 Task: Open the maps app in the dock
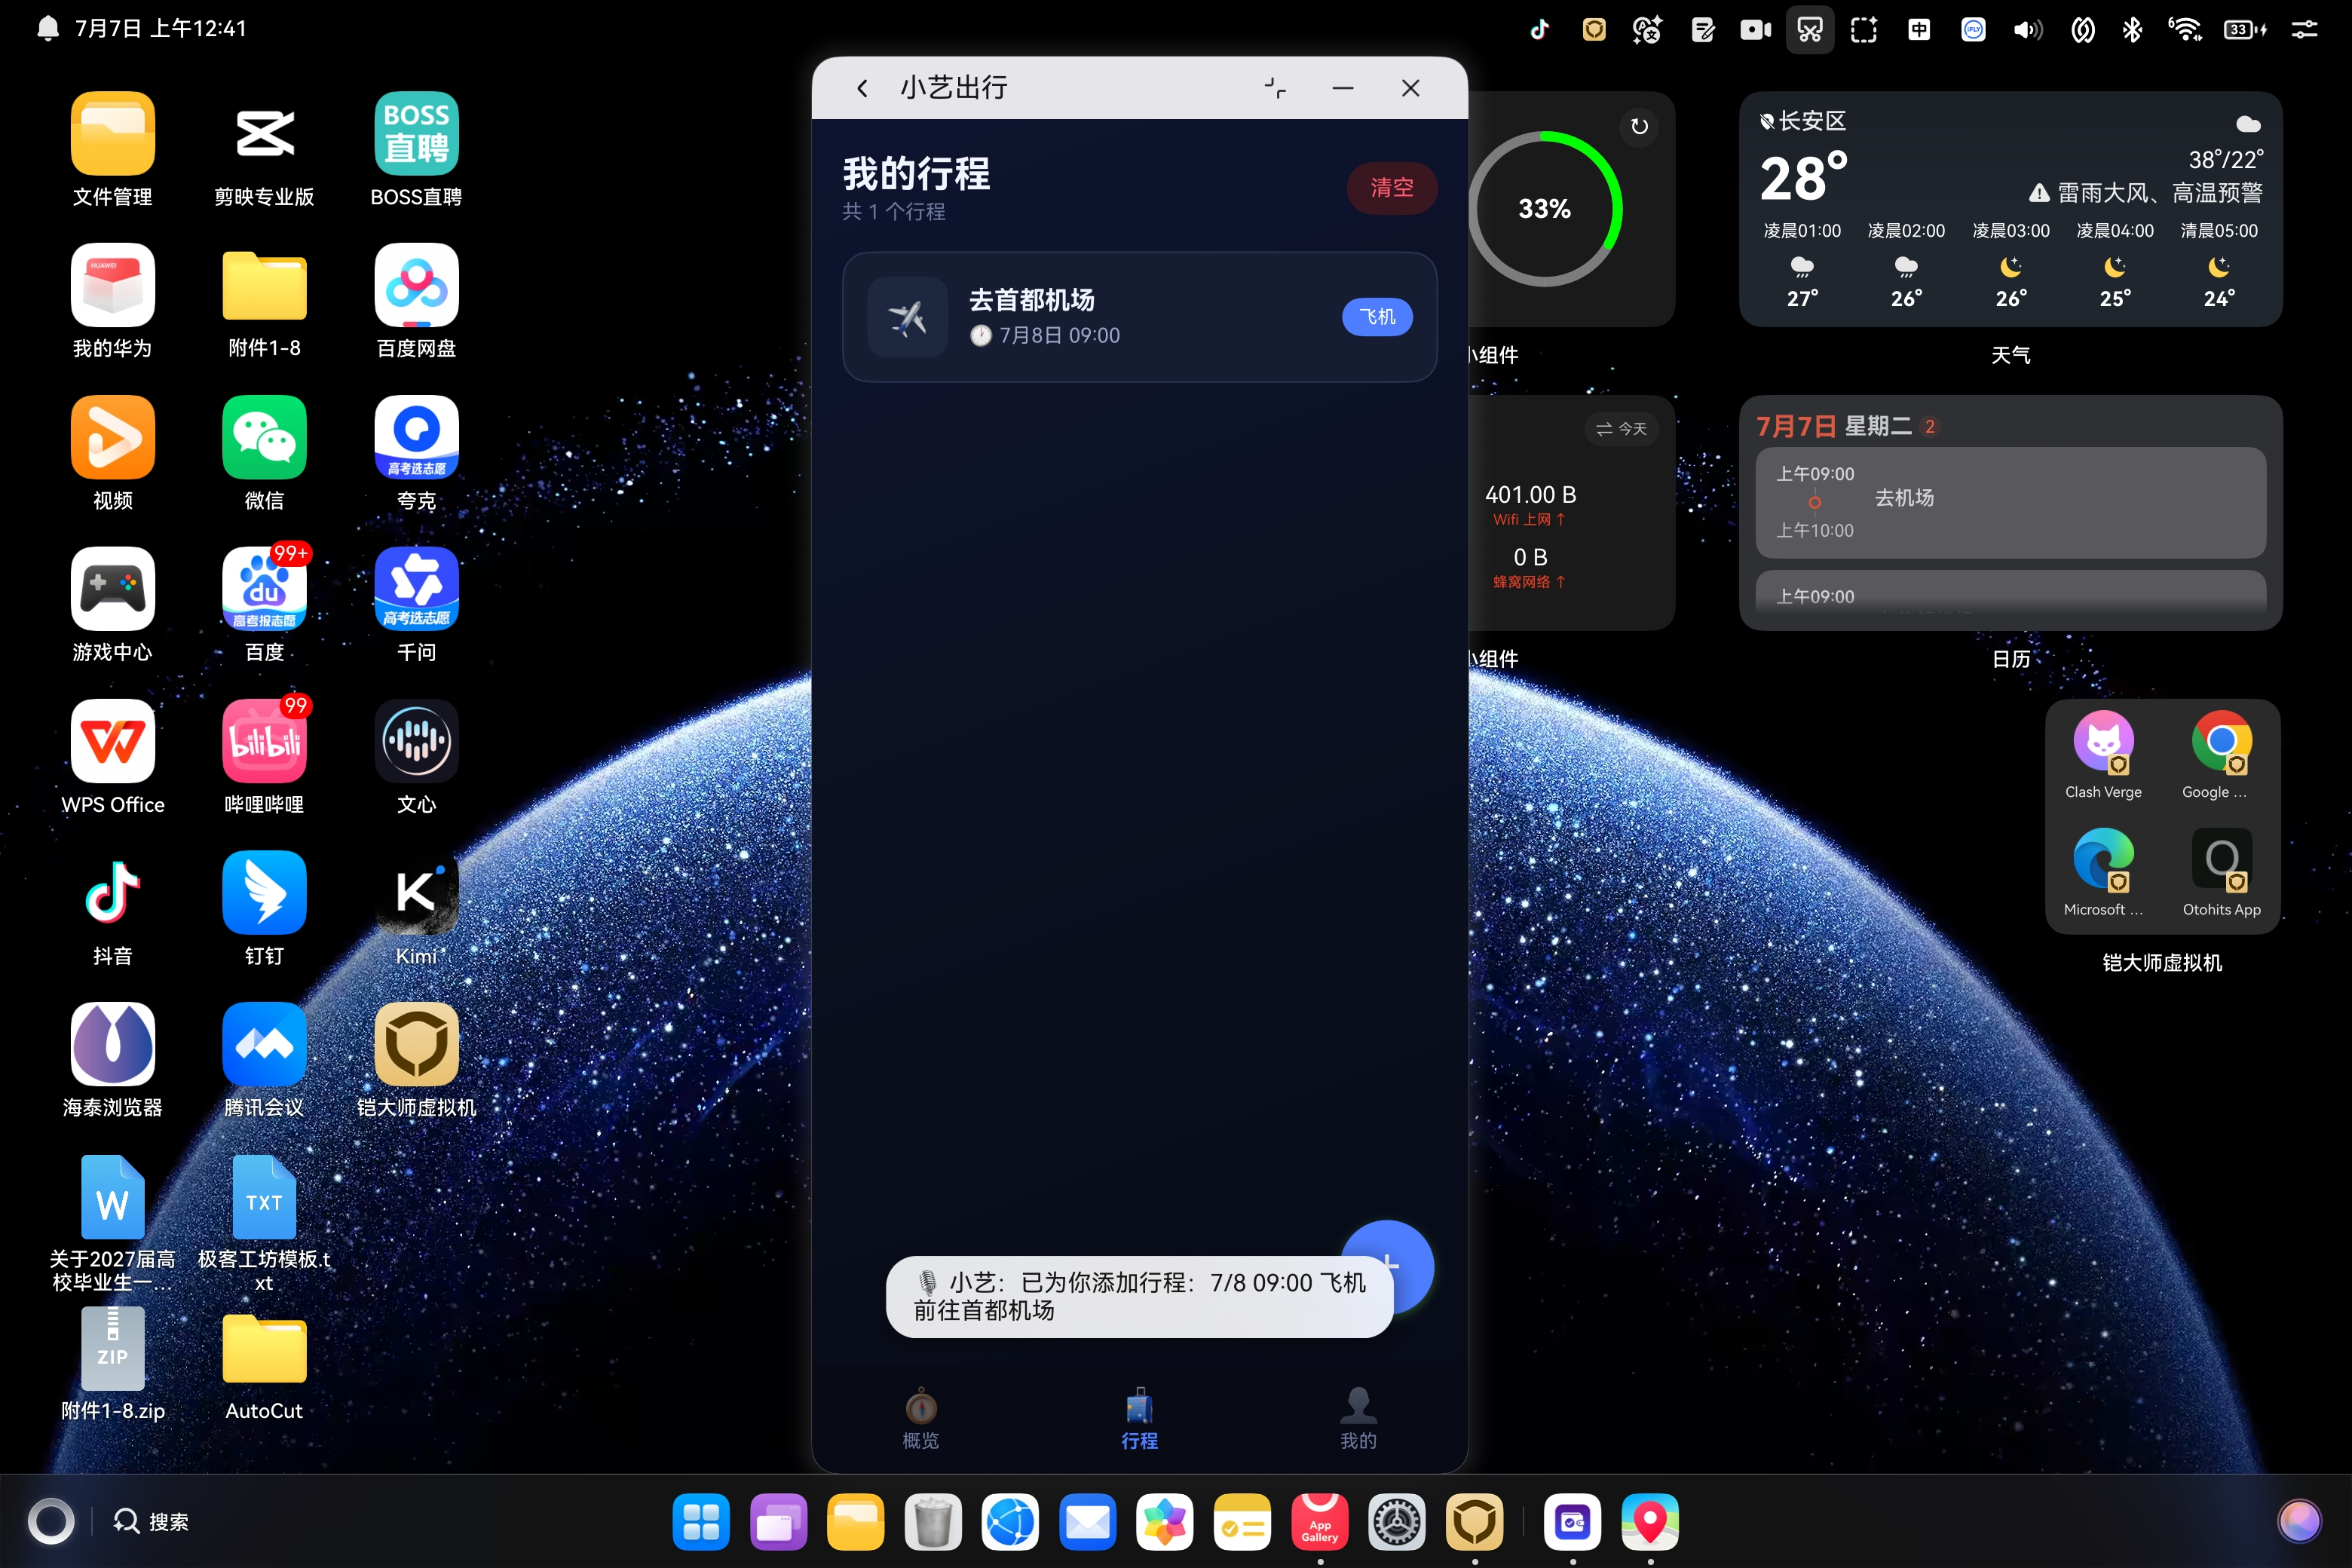tap(1650, 1522)
